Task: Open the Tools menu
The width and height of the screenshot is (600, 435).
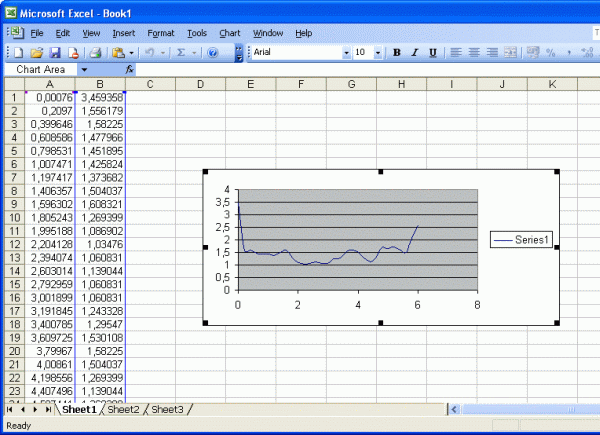Action: [197, 33]
